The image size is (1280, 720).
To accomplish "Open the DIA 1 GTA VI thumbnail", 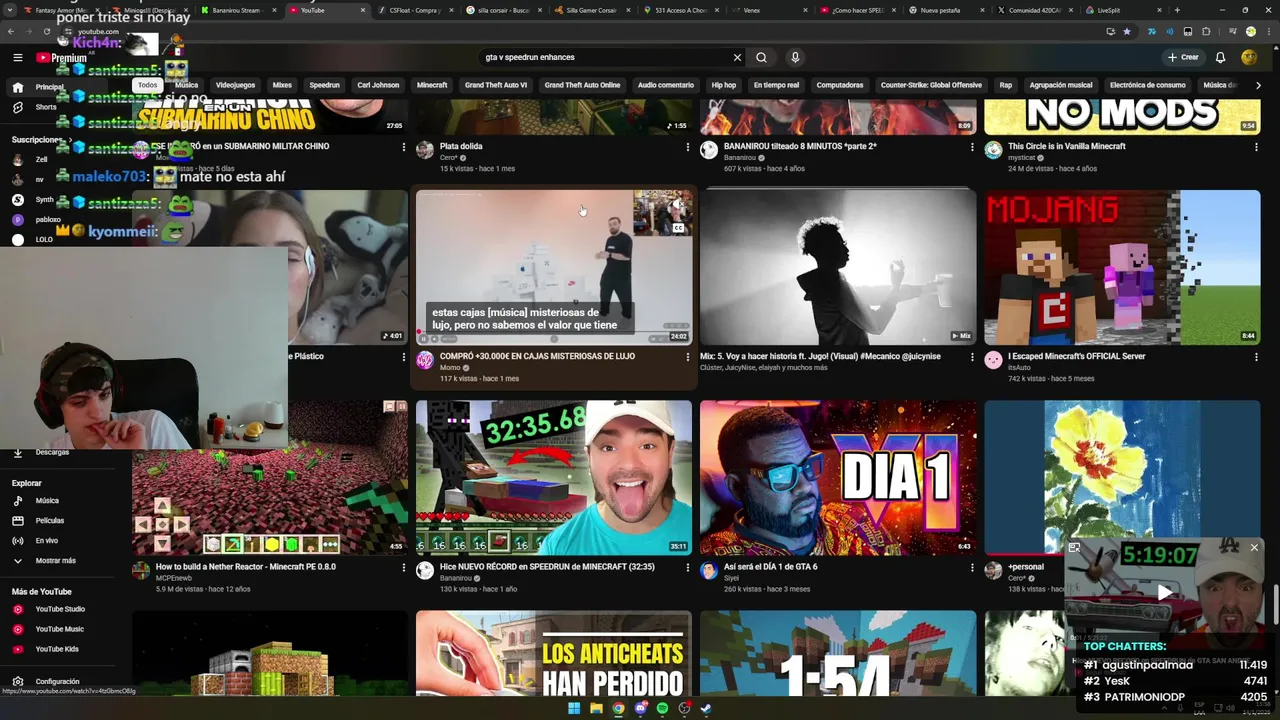I will tap(838, 477).
